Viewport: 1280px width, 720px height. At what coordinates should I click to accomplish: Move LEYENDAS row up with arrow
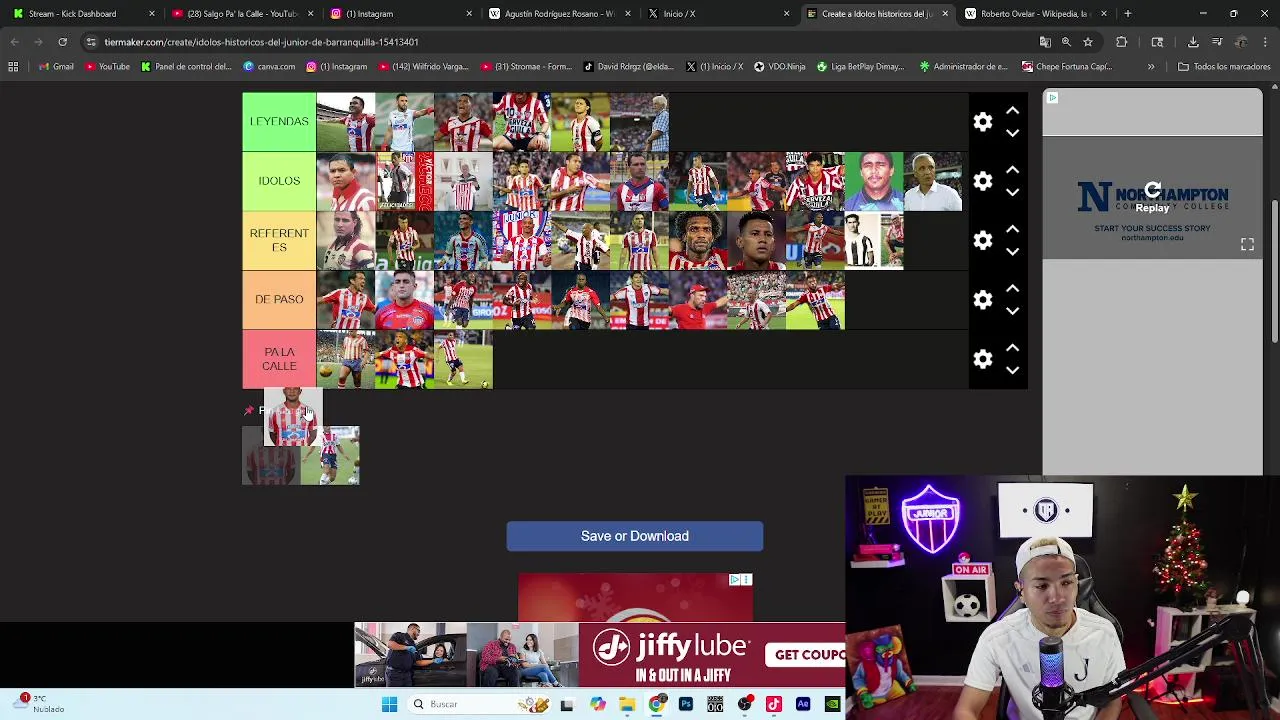coord(1012,110)
